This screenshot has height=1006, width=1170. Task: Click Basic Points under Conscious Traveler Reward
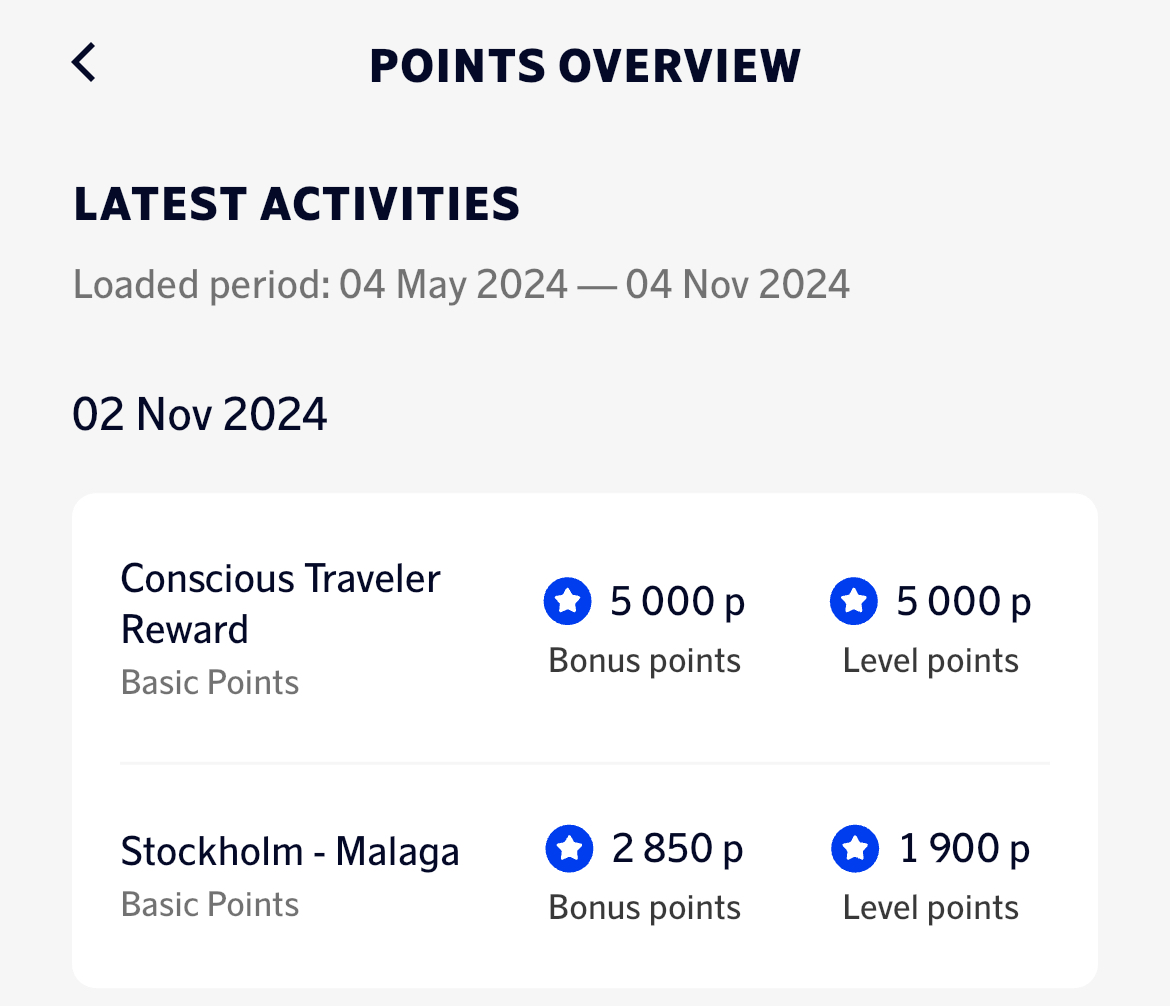click(210, 683)
